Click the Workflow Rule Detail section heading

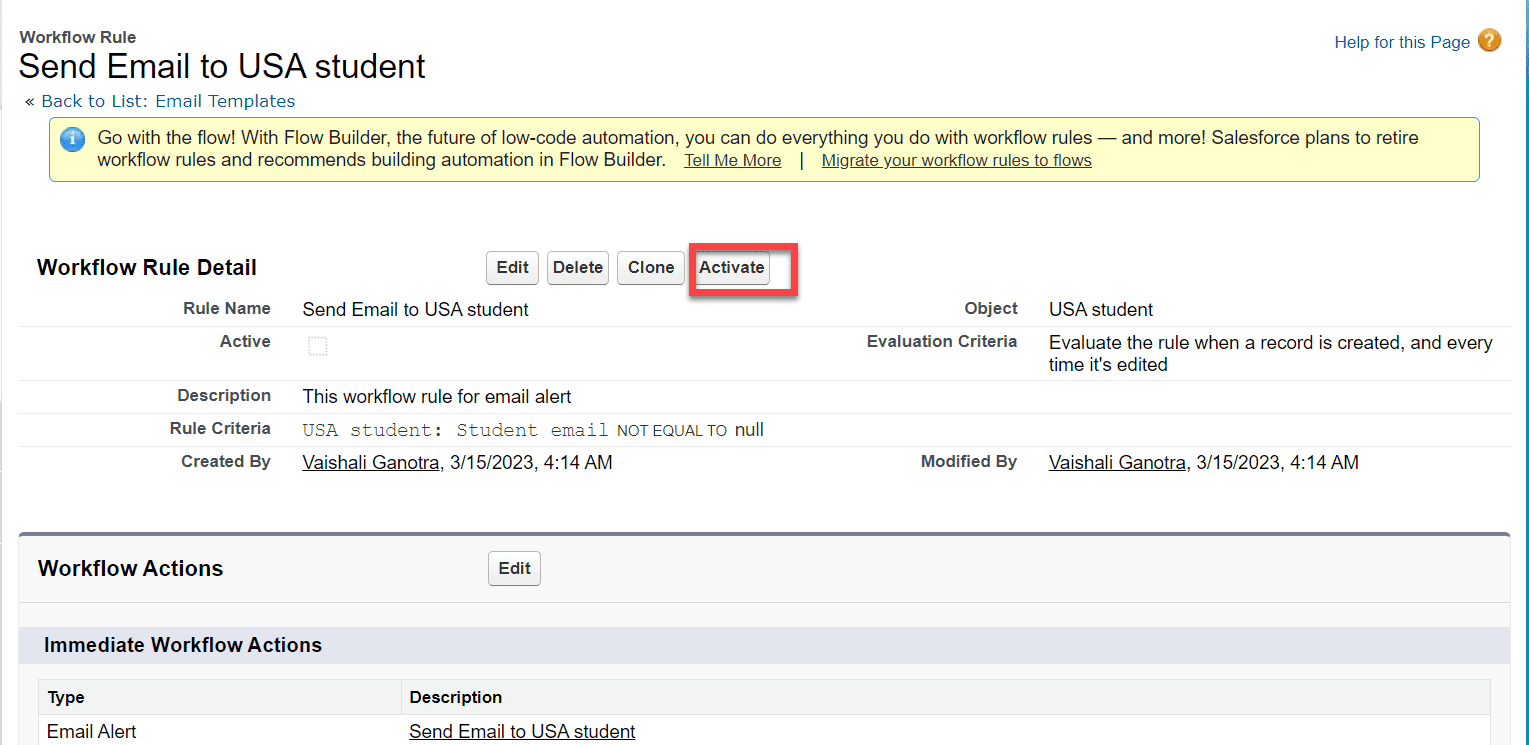click(146, 267)
